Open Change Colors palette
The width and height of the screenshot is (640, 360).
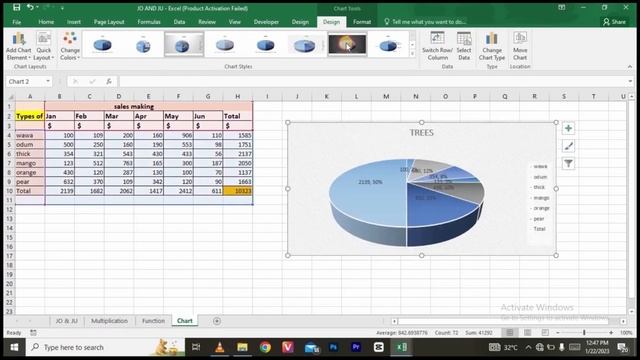coord(70,46)
